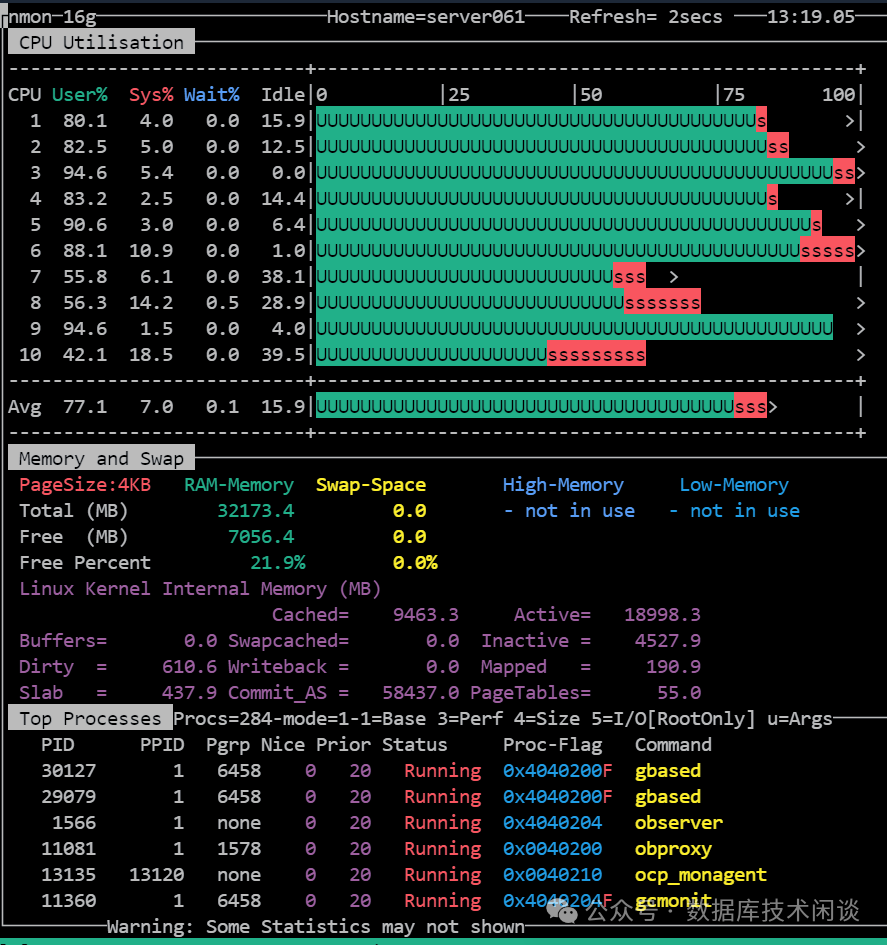Viewport: 887px width, 945px height.
Task: Click the Wait% column header
Action: pos(212,95)
